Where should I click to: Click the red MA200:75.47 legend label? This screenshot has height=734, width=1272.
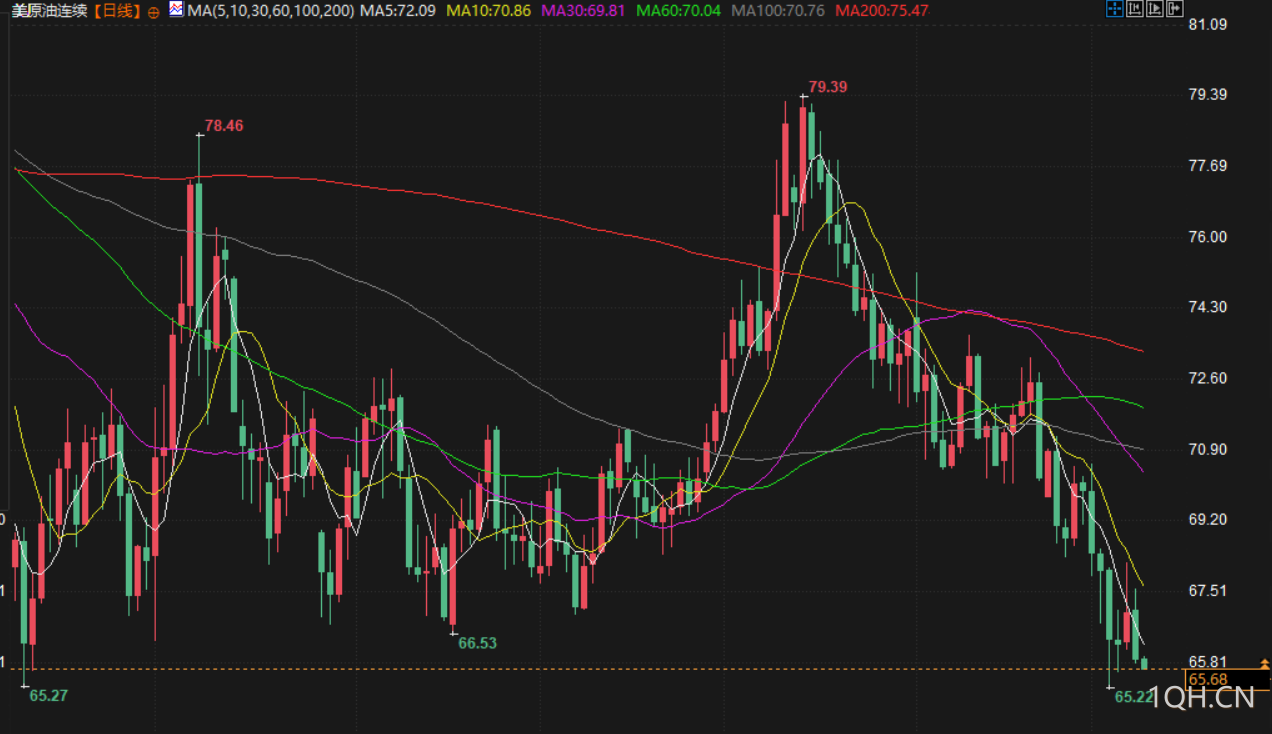(x=882, y=11)
